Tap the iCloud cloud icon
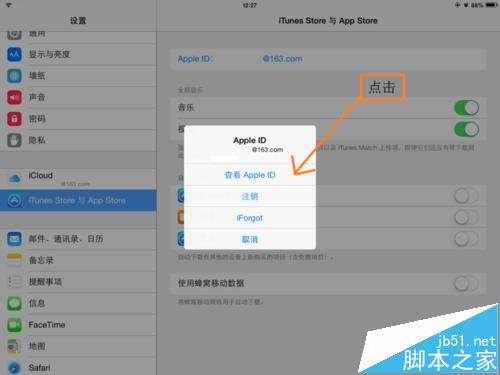The width and height of the screenshot is (500, 375). 14,179
